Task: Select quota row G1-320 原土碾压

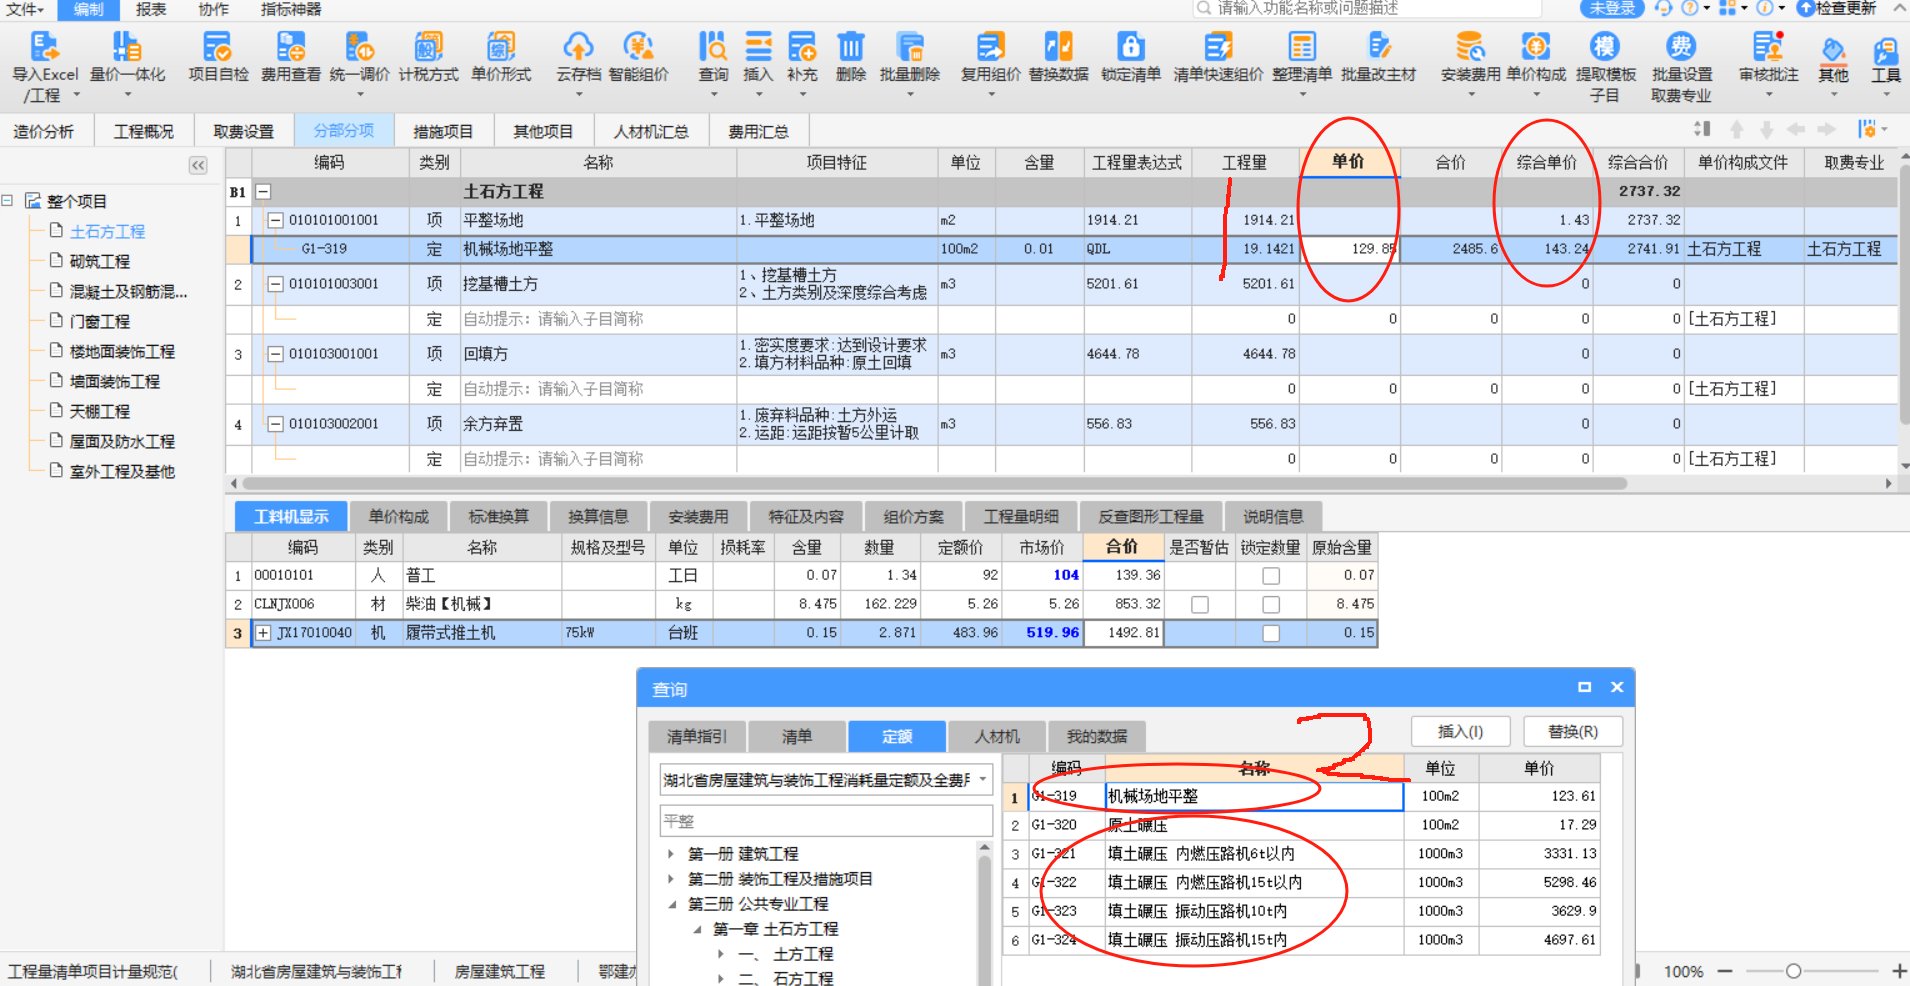Action: point(1301,825)
